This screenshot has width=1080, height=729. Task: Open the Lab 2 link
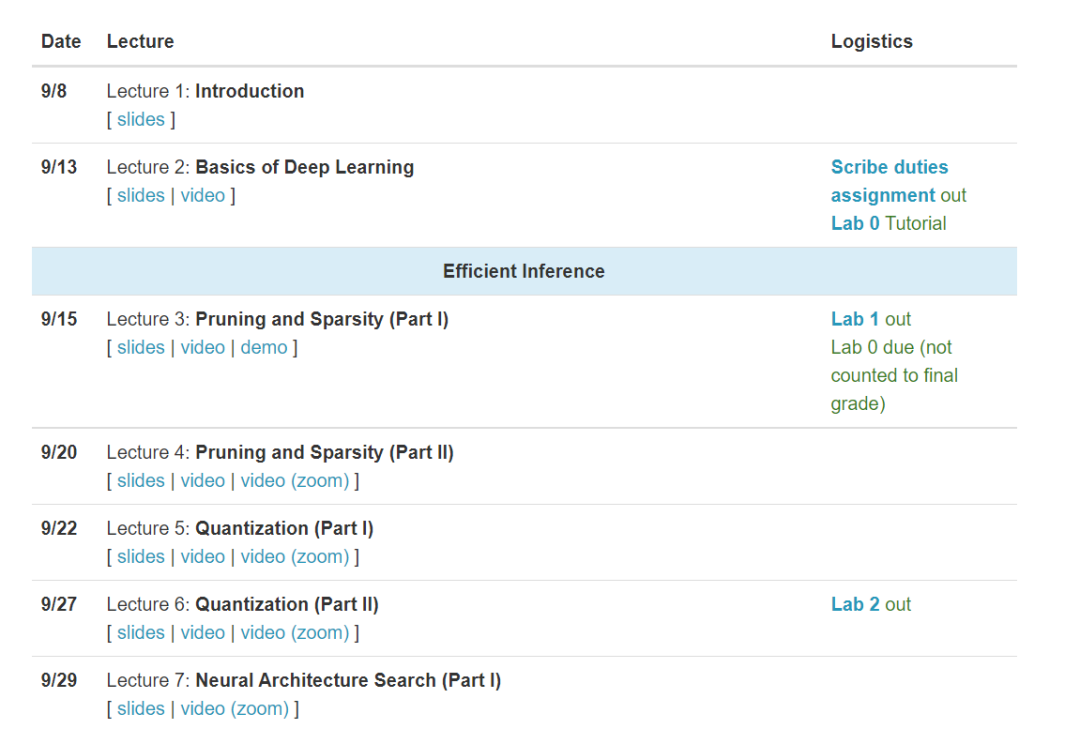pos(855,604)
